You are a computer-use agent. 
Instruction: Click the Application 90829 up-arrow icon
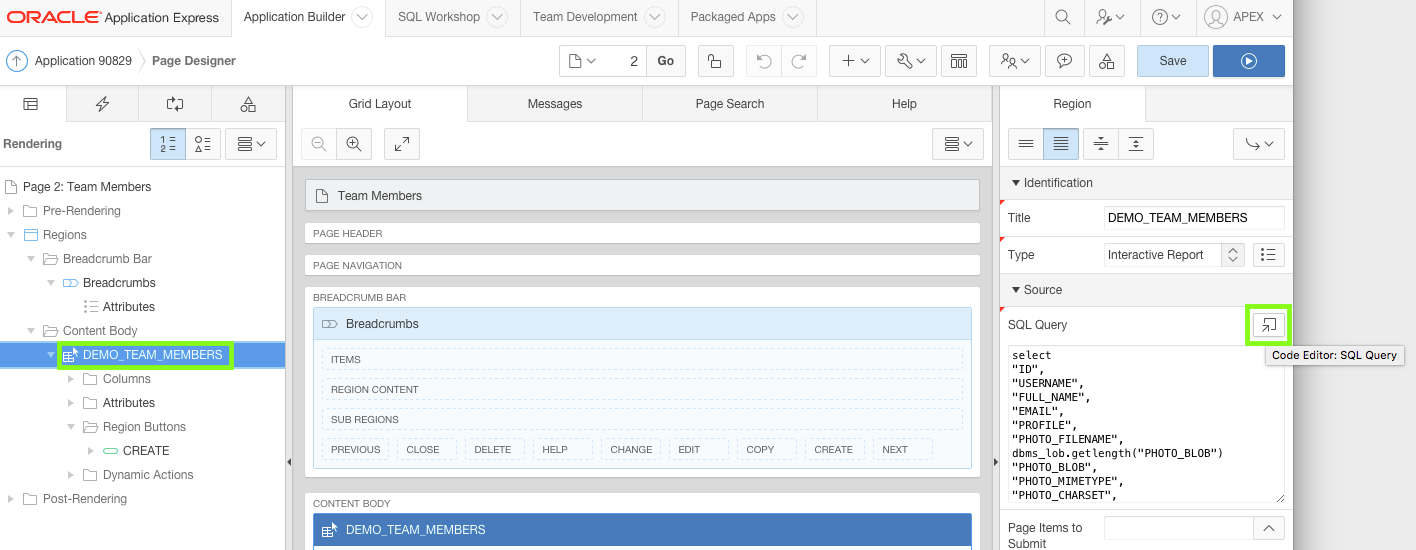pos(17,61)
